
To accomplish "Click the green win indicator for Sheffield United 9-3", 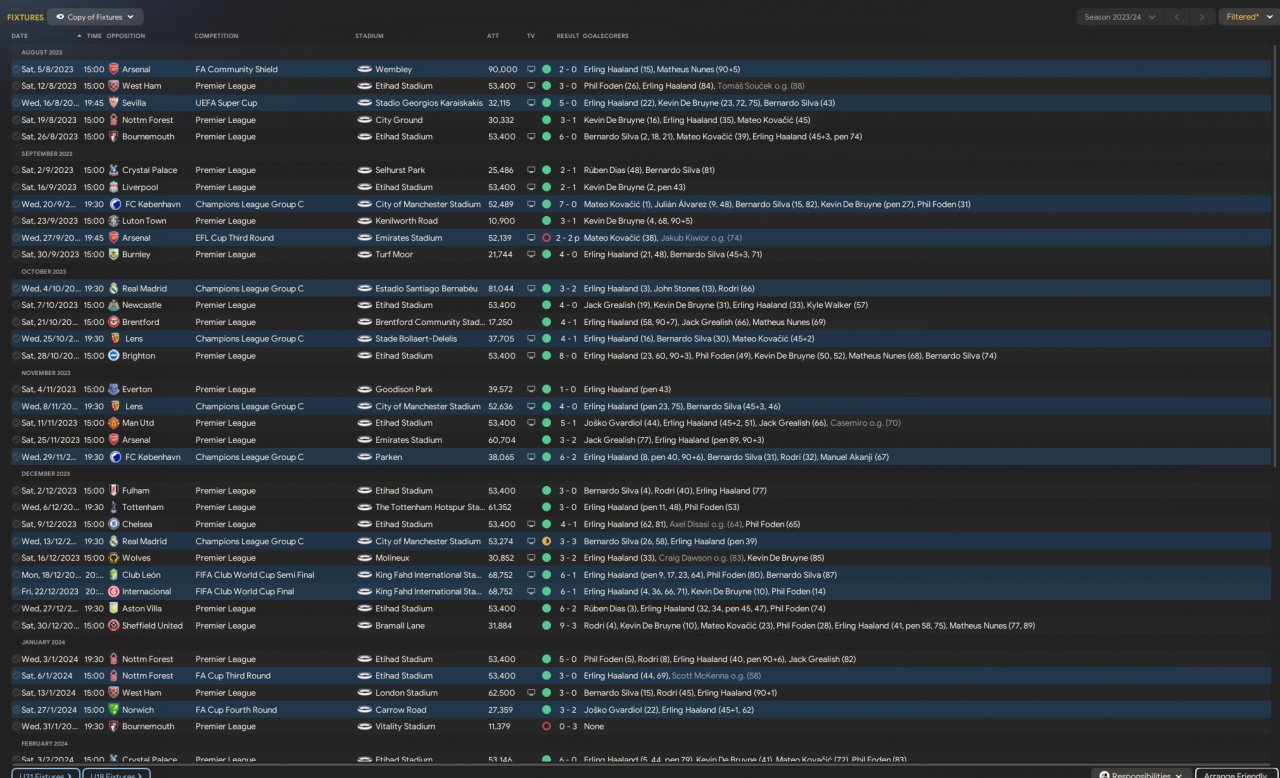I will click(x=546, y=625).
